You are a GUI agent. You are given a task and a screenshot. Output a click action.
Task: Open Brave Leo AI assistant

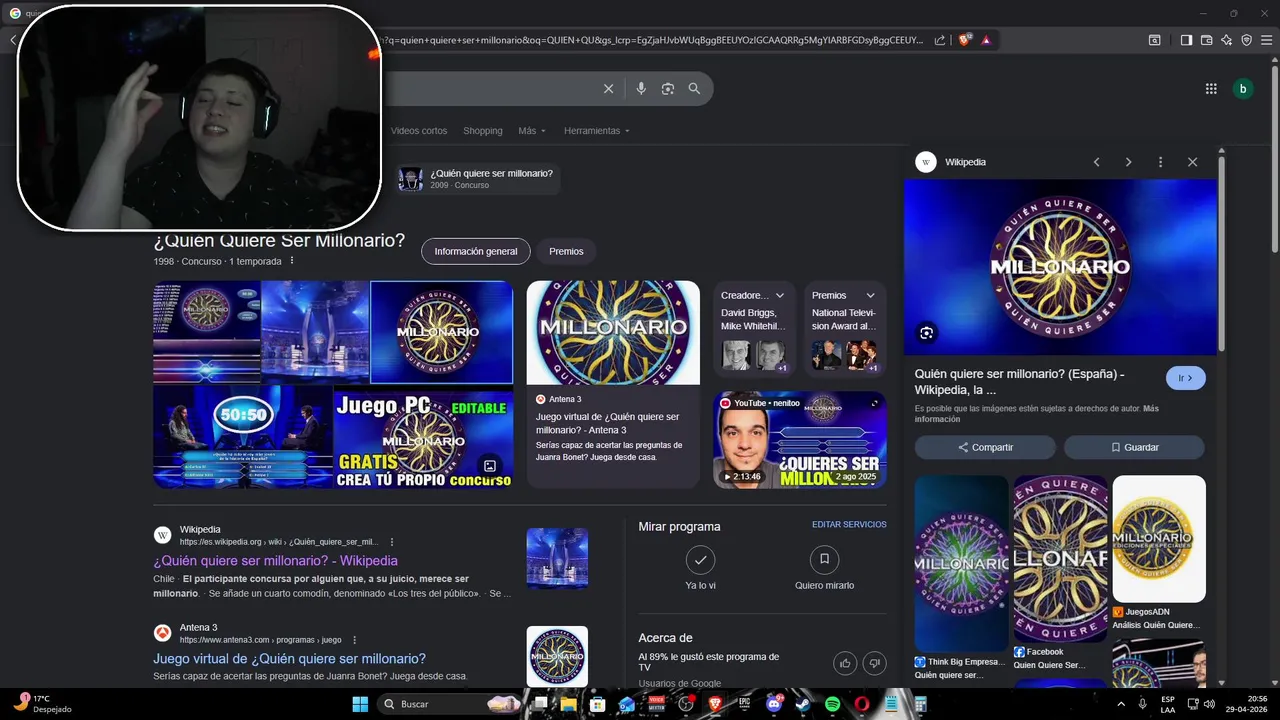(x=1226, y=40)
